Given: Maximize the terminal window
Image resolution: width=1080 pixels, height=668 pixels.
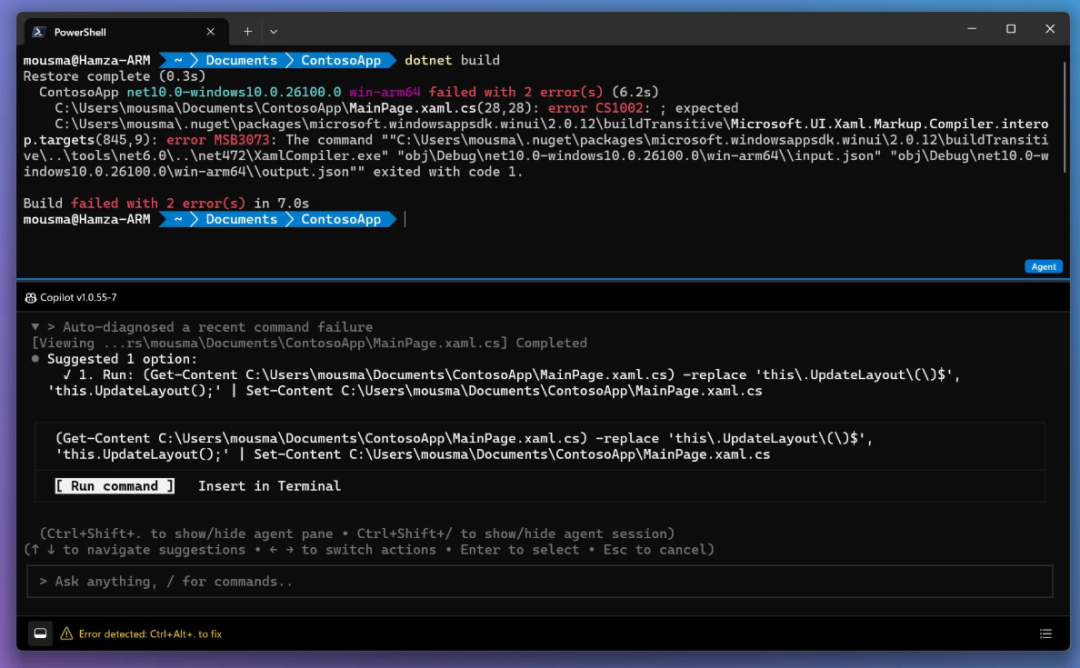Looking at the screenshot, I should 1010,29.
